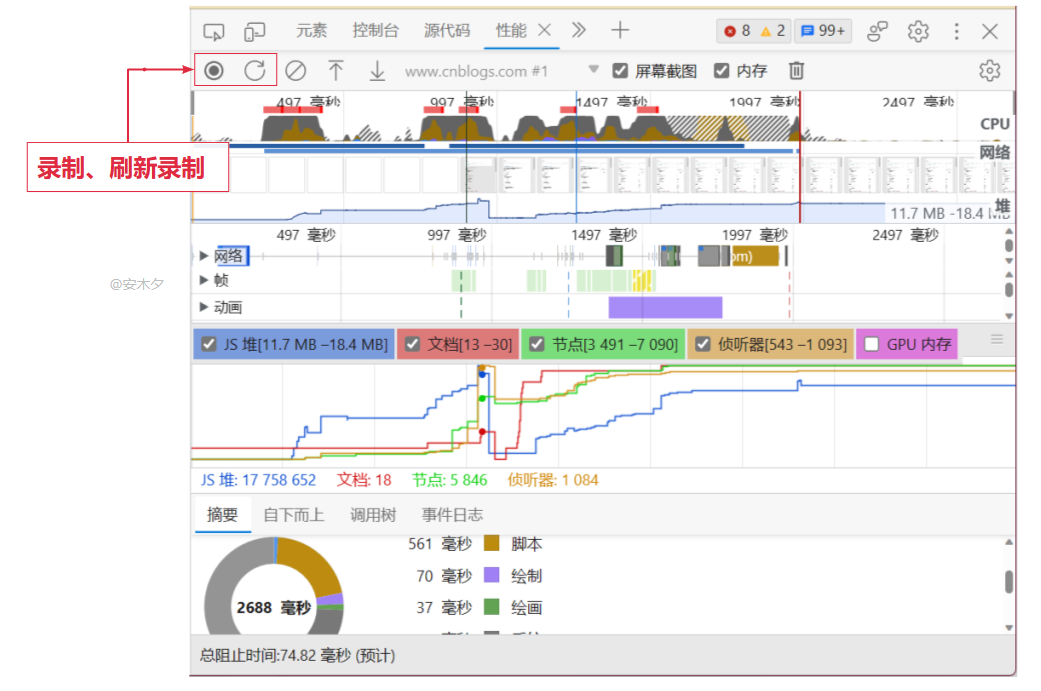Click the clear recording icon

295,71
